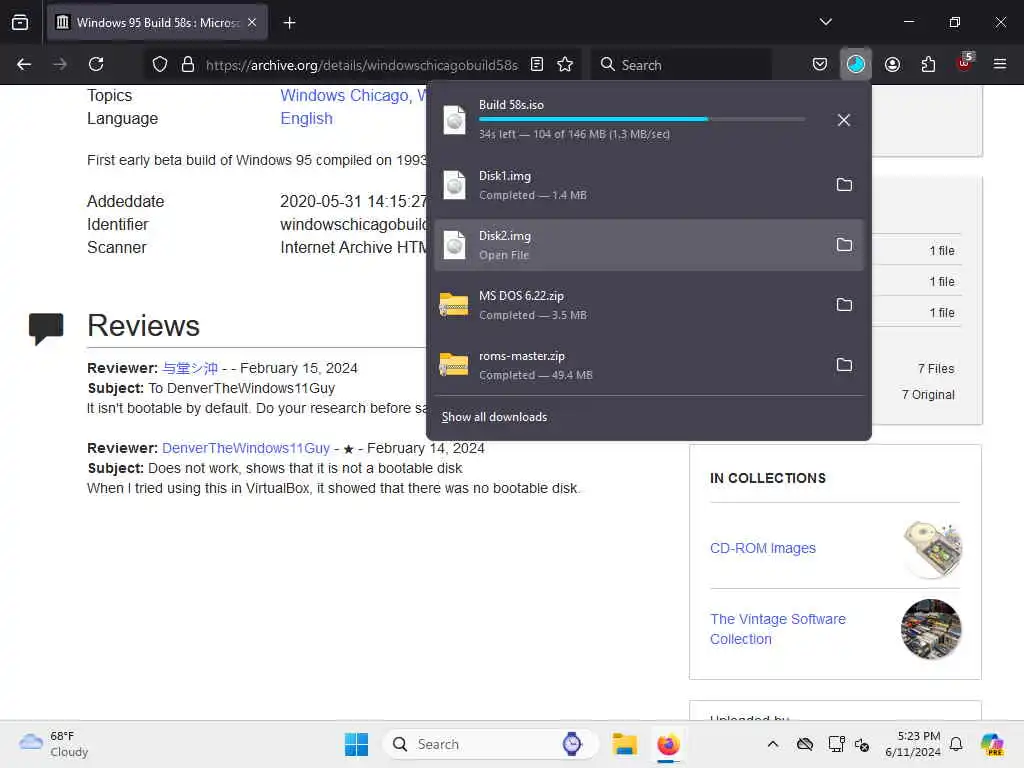Click the site security padlock icon
The width and height of the screenshot is (1024, 768).
pyautogui.click(x=187, y=64)
